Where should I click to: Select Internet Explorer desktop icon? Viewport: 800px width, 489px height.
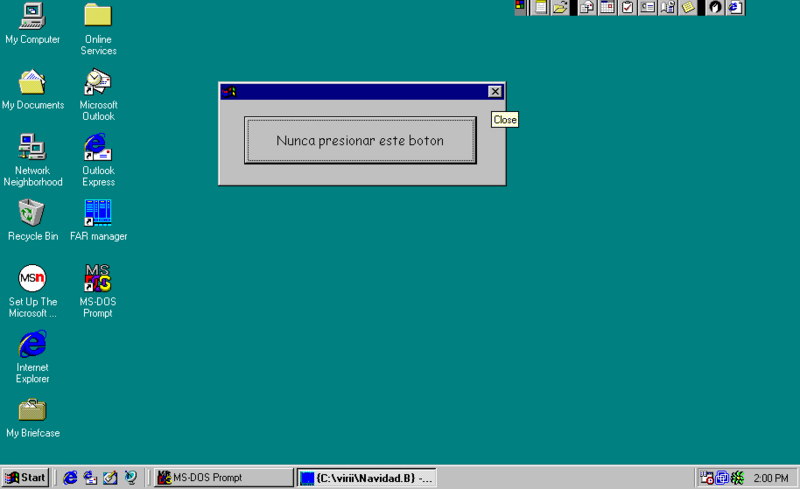click(x=32, y=357)
